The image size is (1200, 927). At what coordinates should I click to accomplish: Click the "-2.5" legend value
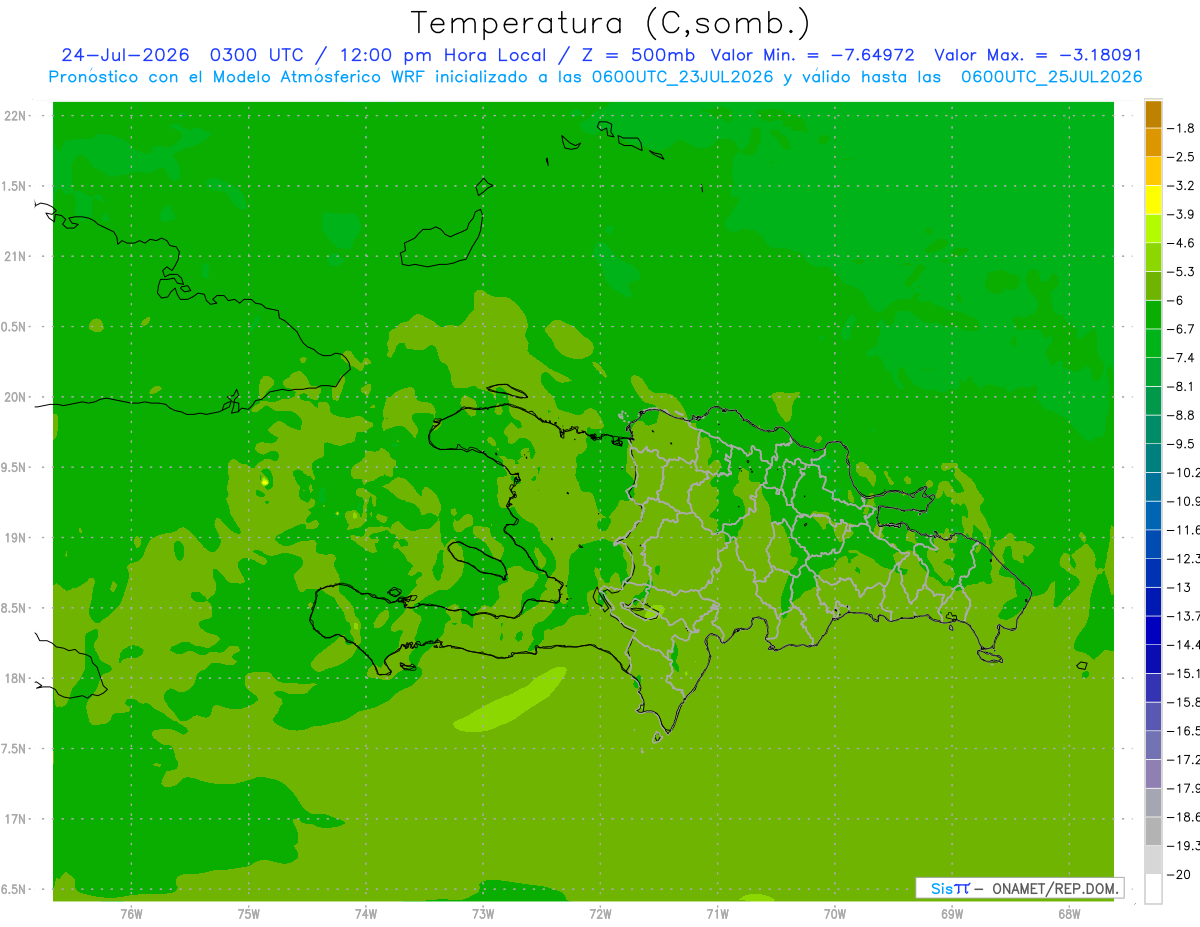click(x=1182, y=157)
